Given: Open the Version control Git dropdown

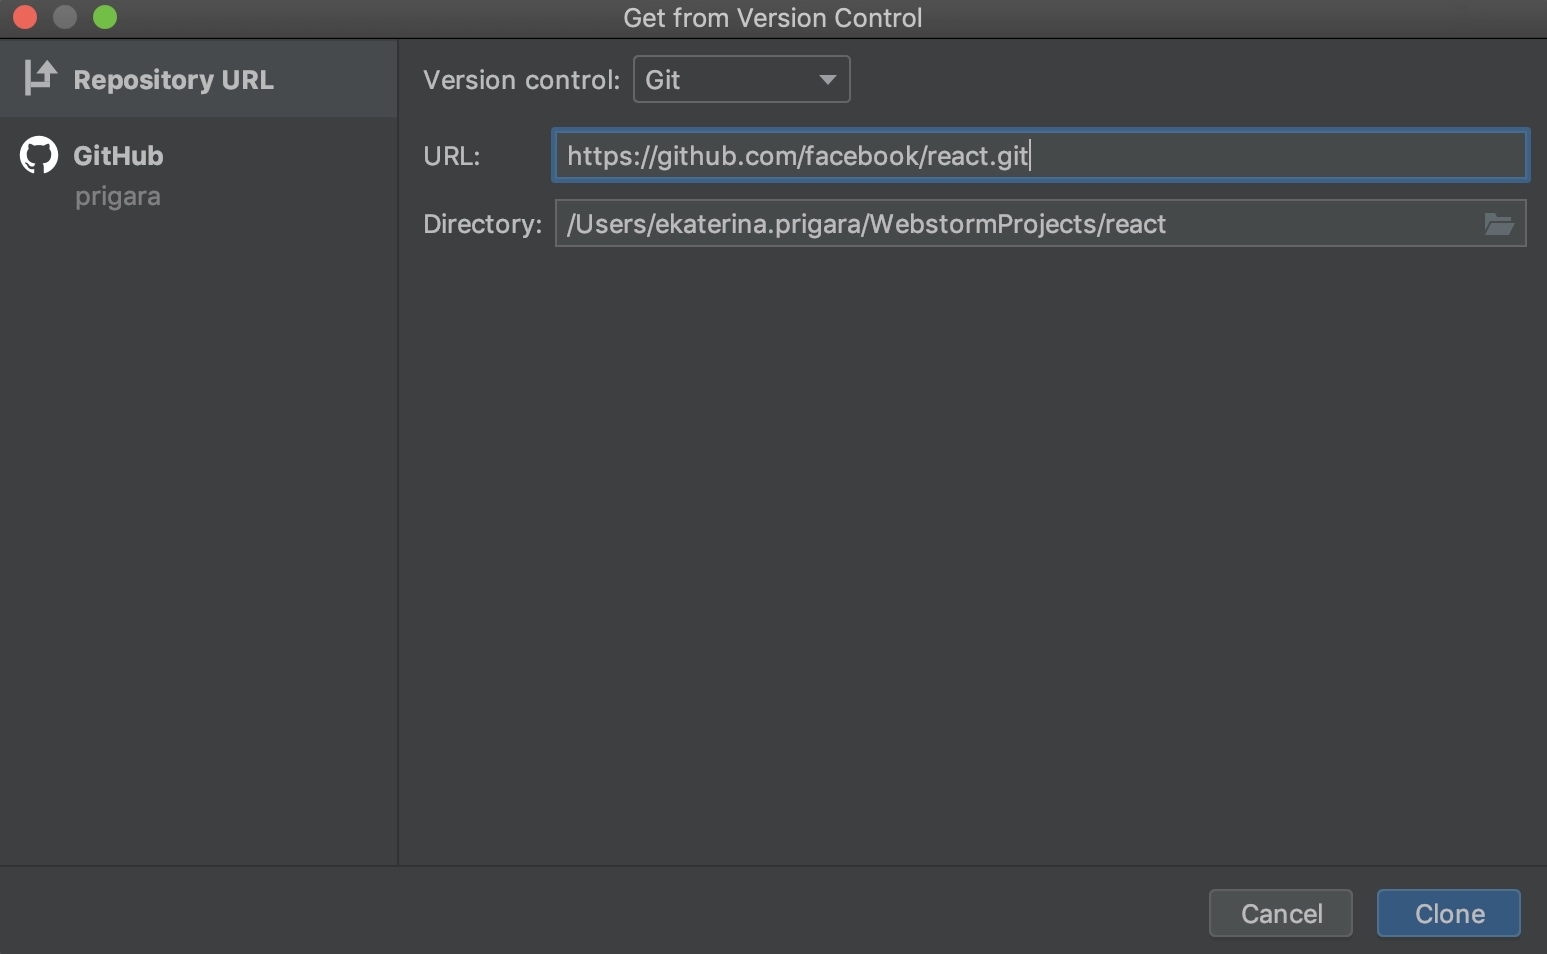Looking at the screenshot, I should pos(741,79).
